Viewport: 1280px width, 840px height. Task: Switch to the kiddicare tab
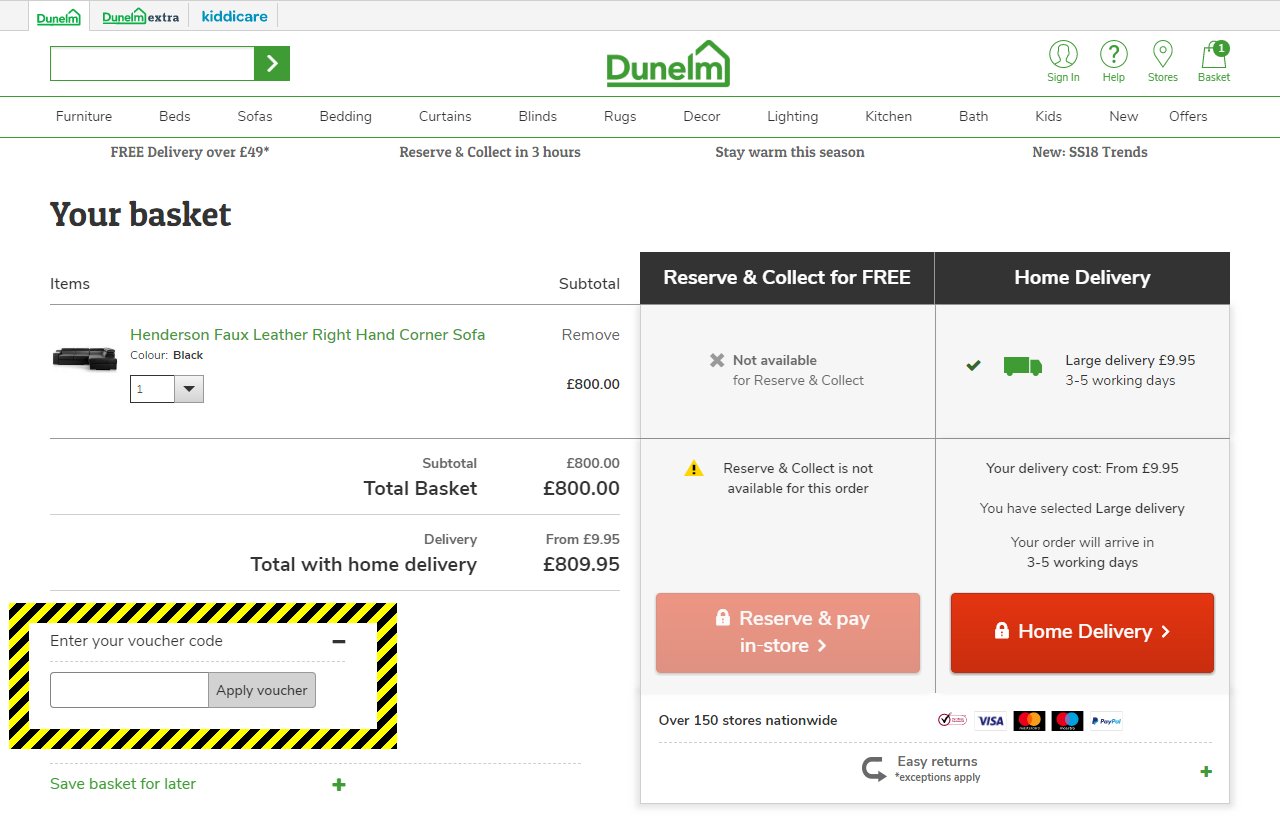coord(234,16)
